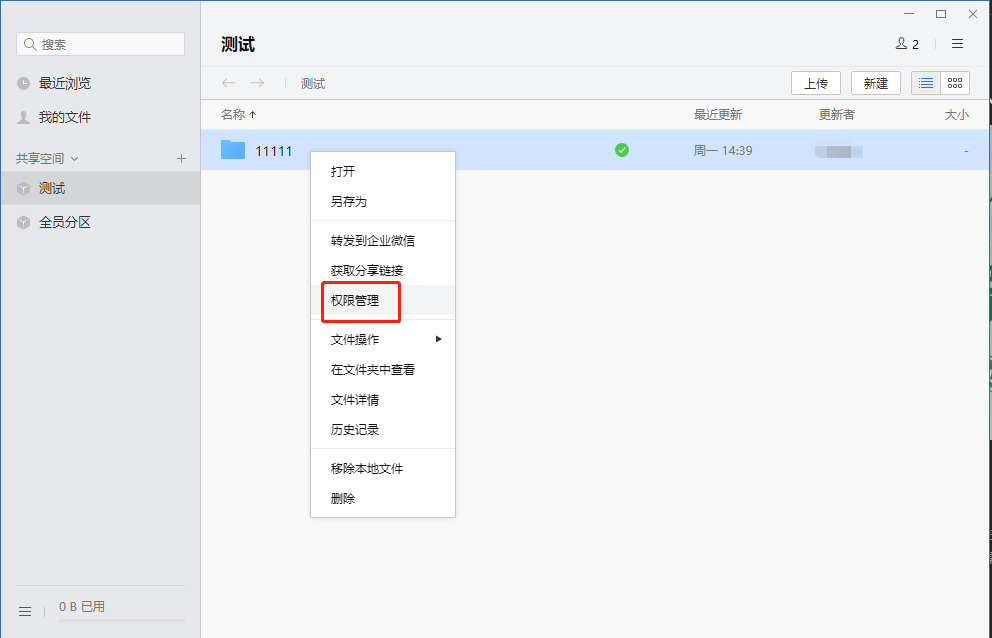Image resolution: width=992 pixels, height=638 pixels.
Task: Minimize the window
Action: 909,14
